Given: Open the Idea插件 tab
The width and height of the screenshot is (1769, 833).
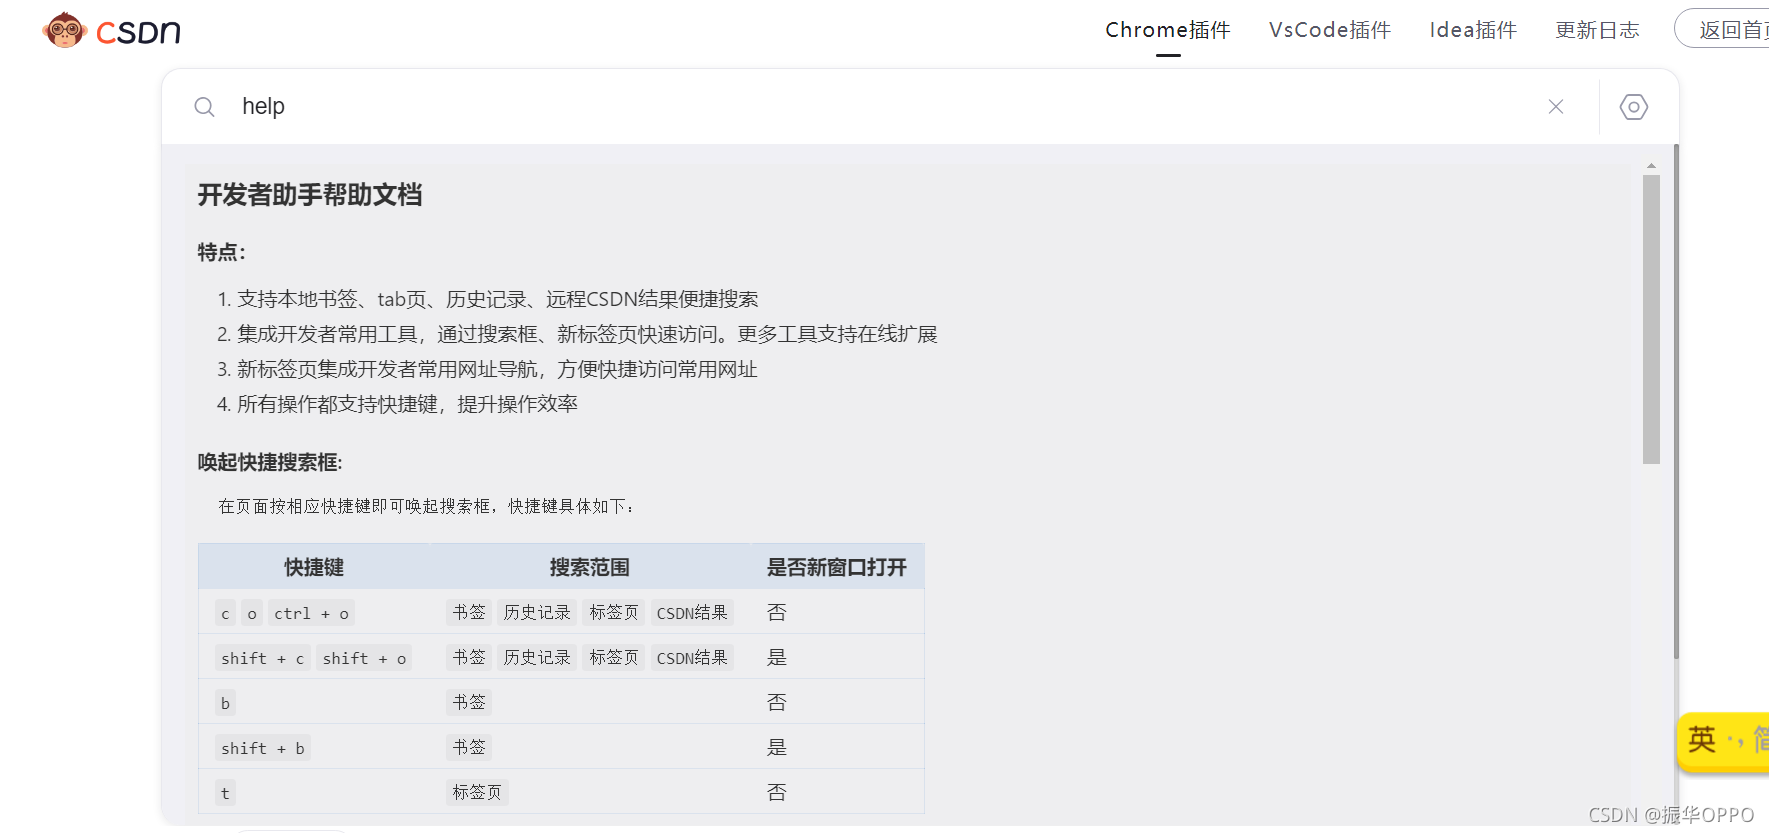Looking at the screenshot, I should pyautogui.click(x=1473, y=30).
